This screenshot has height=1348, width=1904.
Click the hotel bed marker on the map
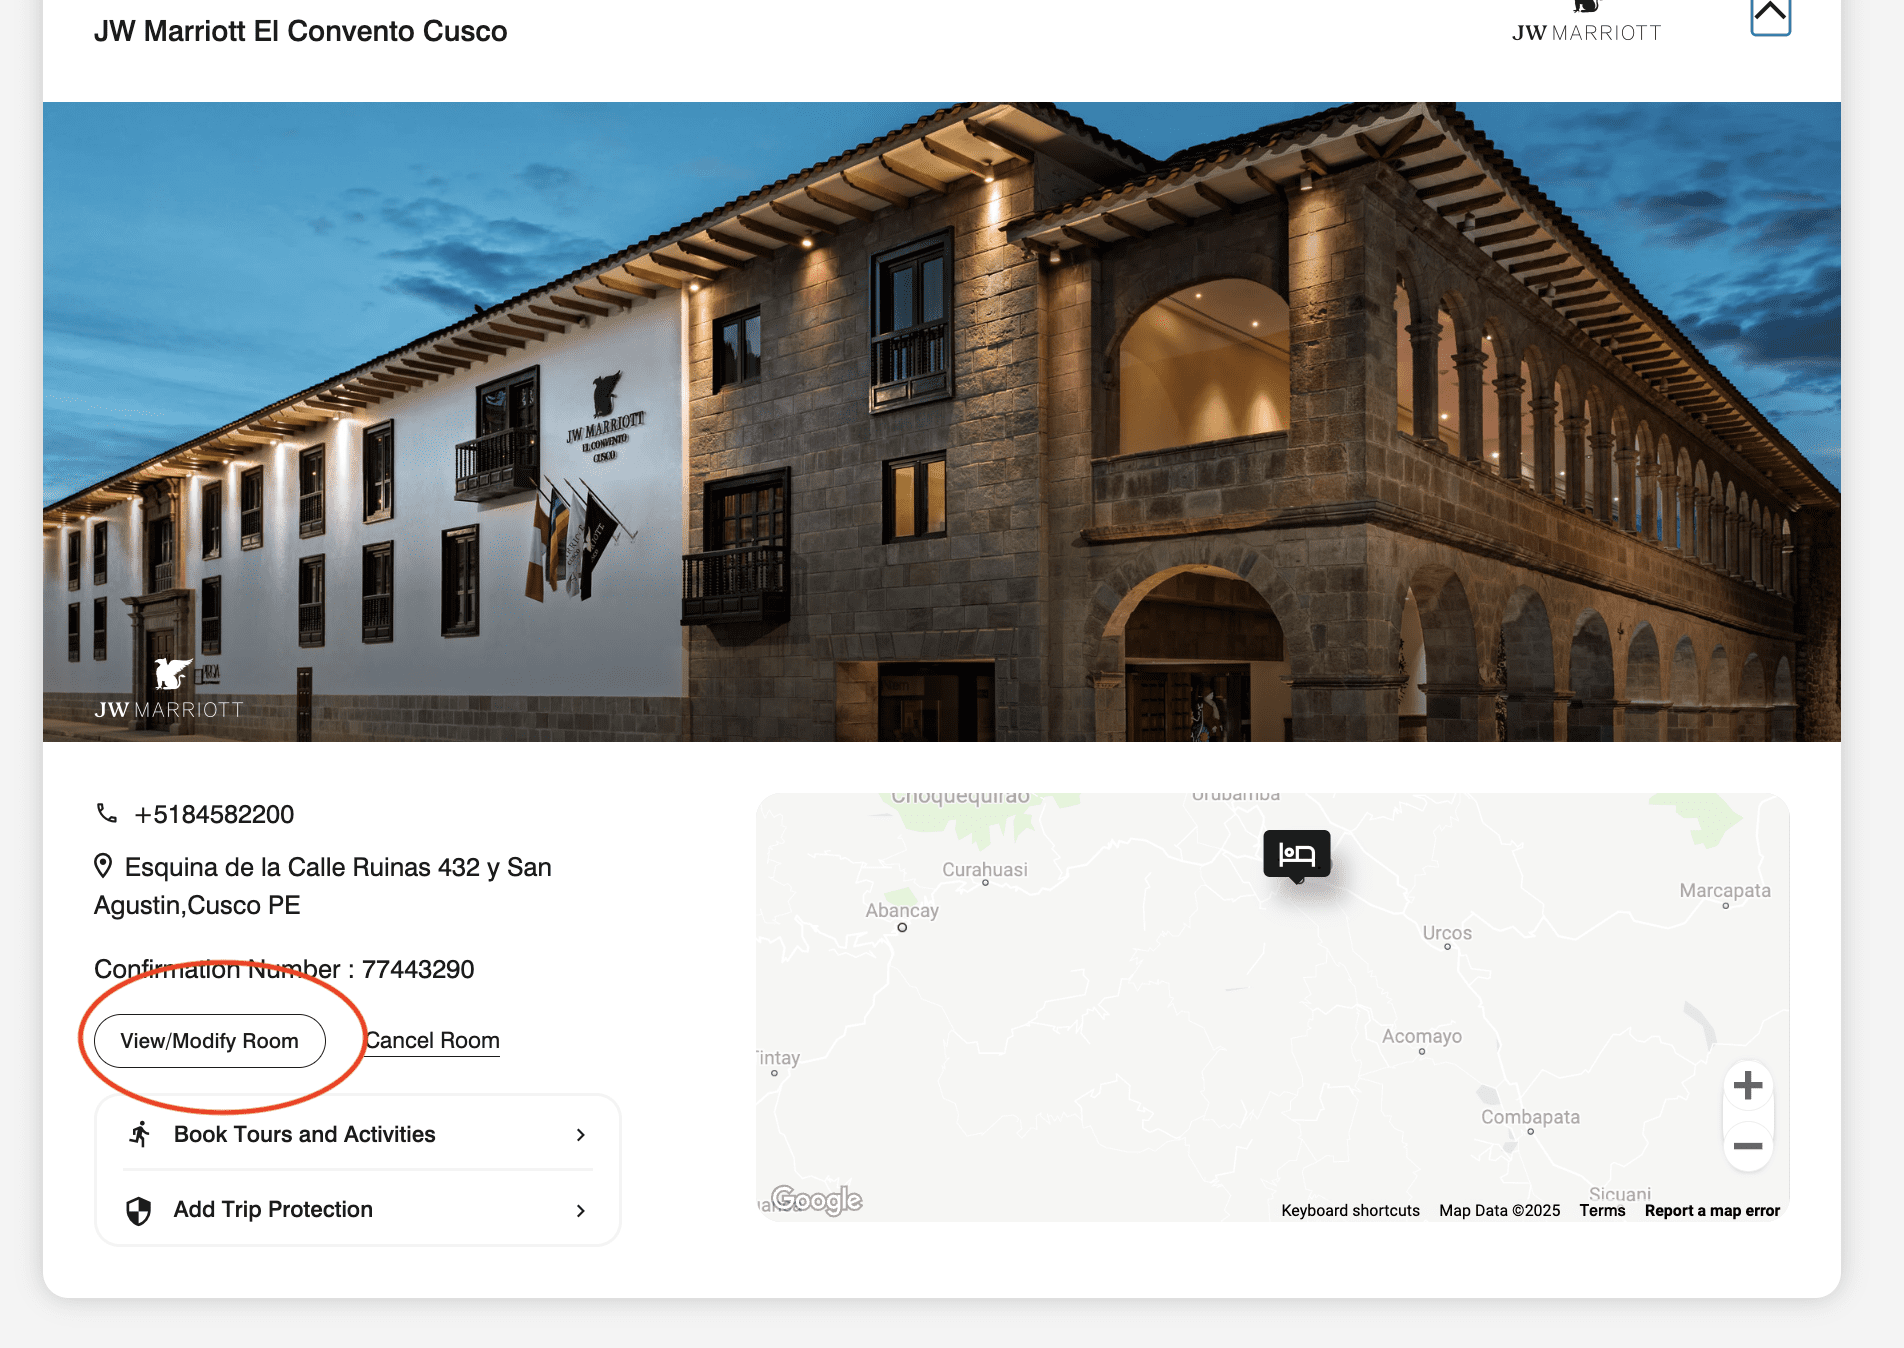[x=1297, y=855]
